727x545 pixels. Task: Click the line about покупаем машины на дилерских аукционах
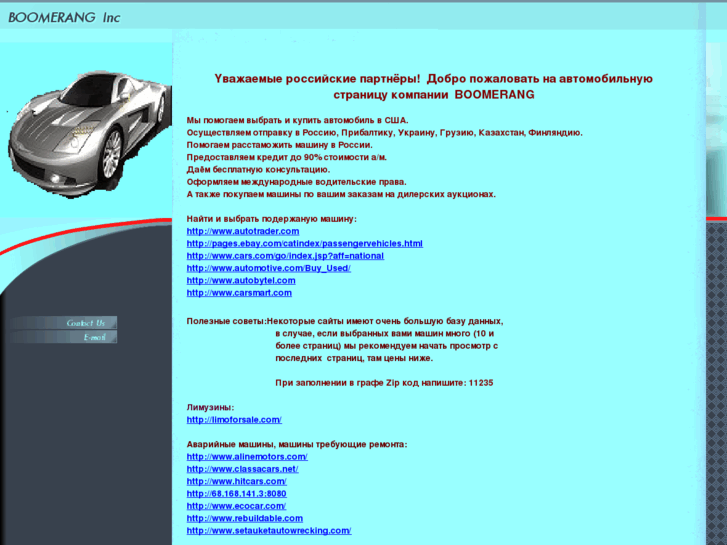tap(341, 194)
